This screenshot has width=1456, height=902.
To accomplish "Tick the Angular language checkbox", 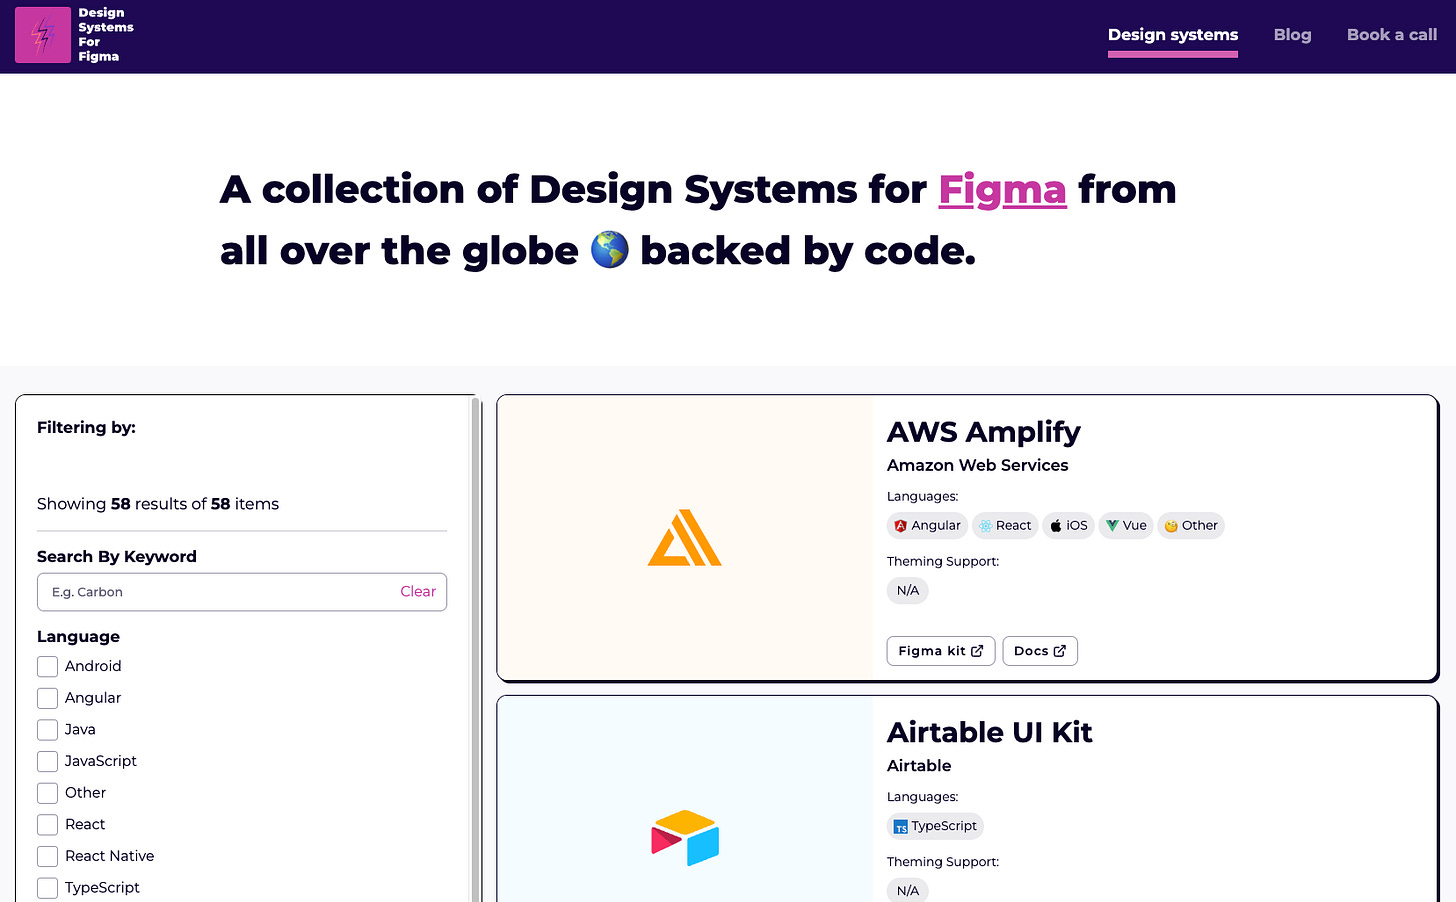I will [x=47, y=698].
